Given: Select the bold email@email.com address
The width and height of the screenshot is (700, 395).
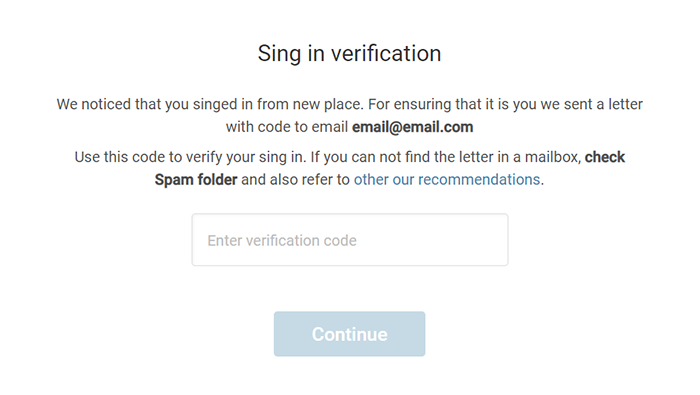Looking at the screenshot, I should pos(412,127).
